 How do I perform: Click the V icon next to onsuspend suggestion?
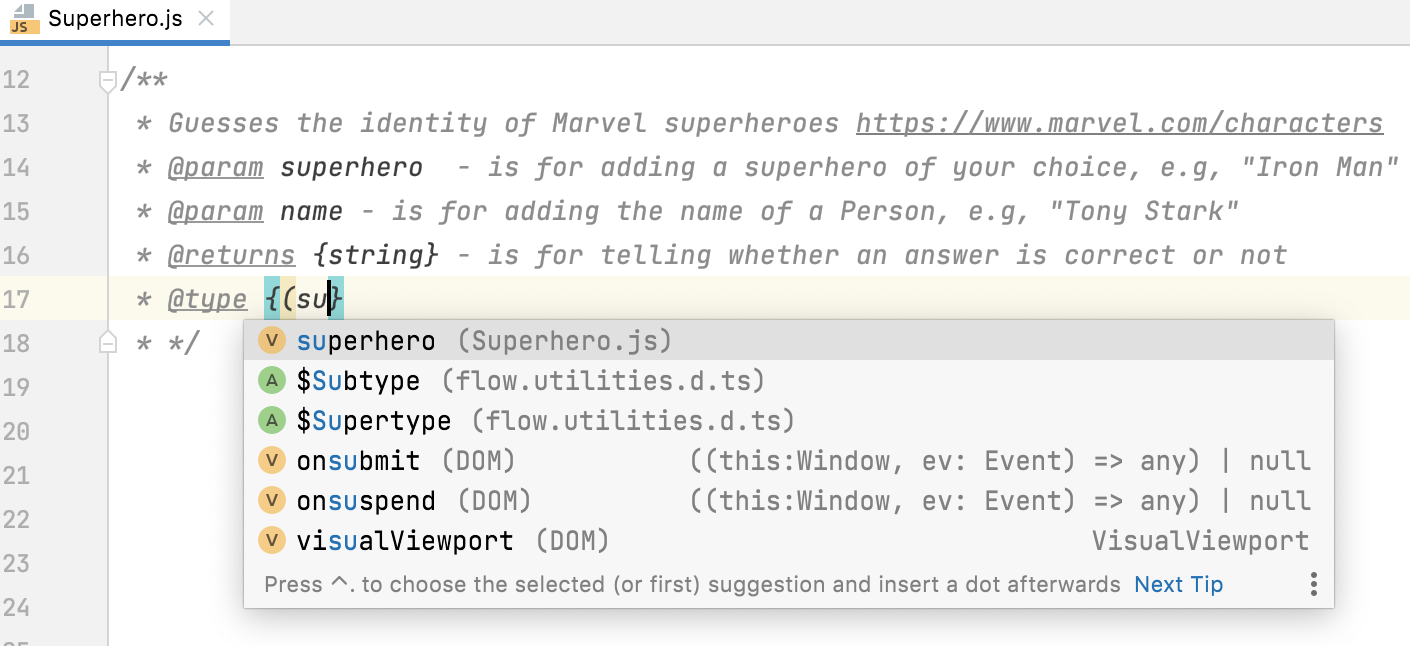click(x=273, y=500)
